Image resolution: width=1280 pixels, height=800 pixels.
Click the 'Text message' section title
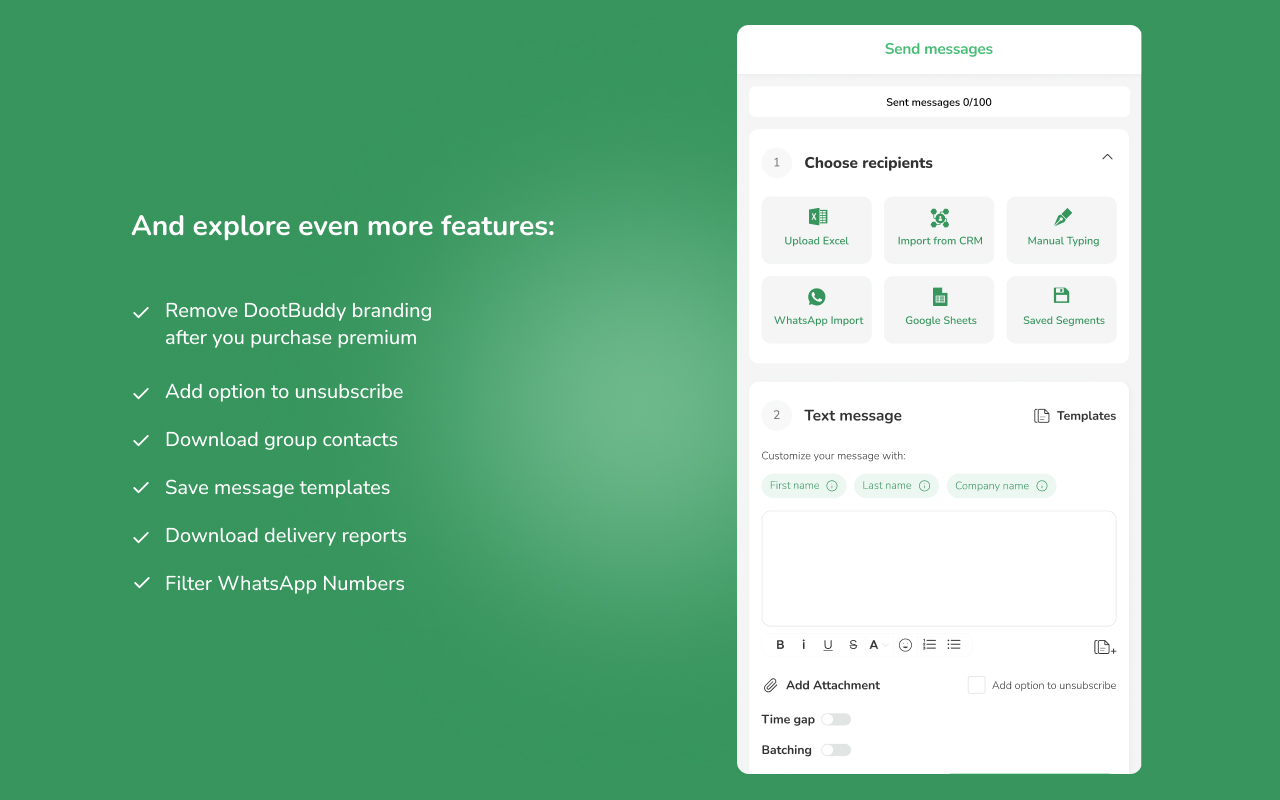tap(853, 416)
